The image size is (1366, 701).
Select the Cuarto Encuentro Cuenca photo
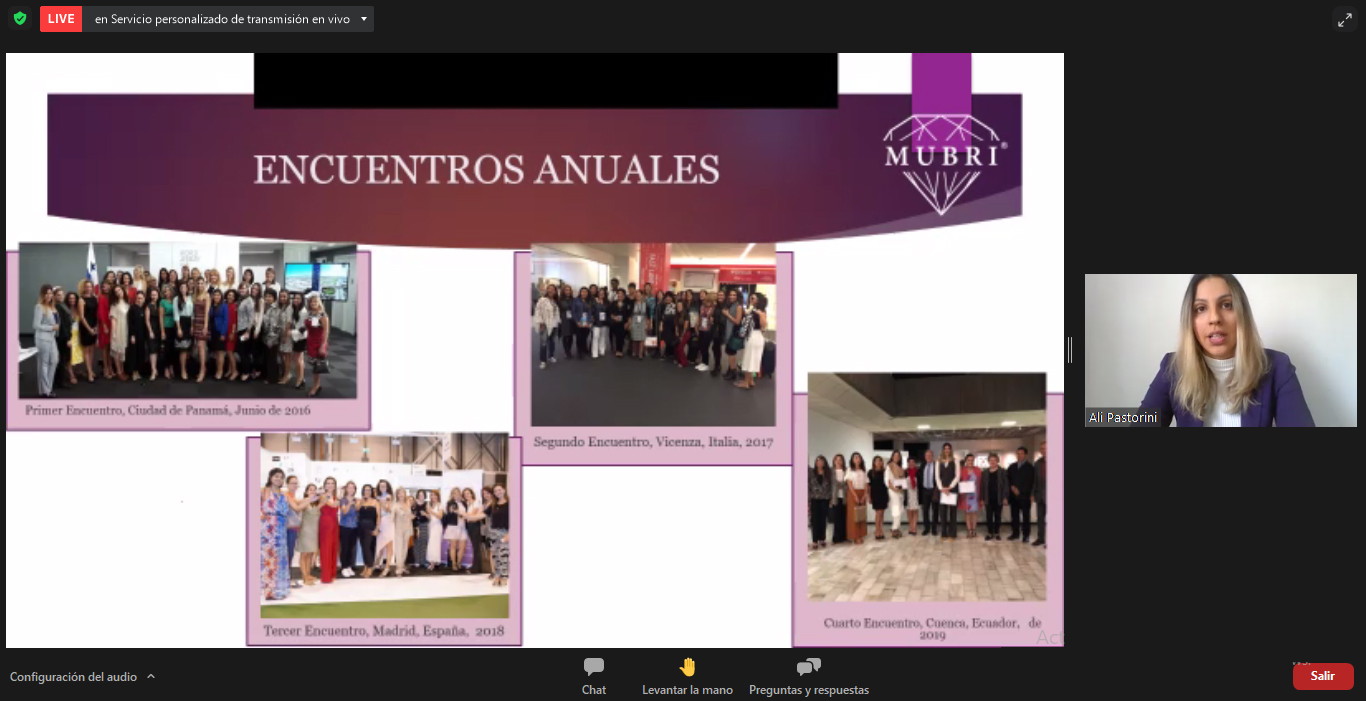click(927, 487)
